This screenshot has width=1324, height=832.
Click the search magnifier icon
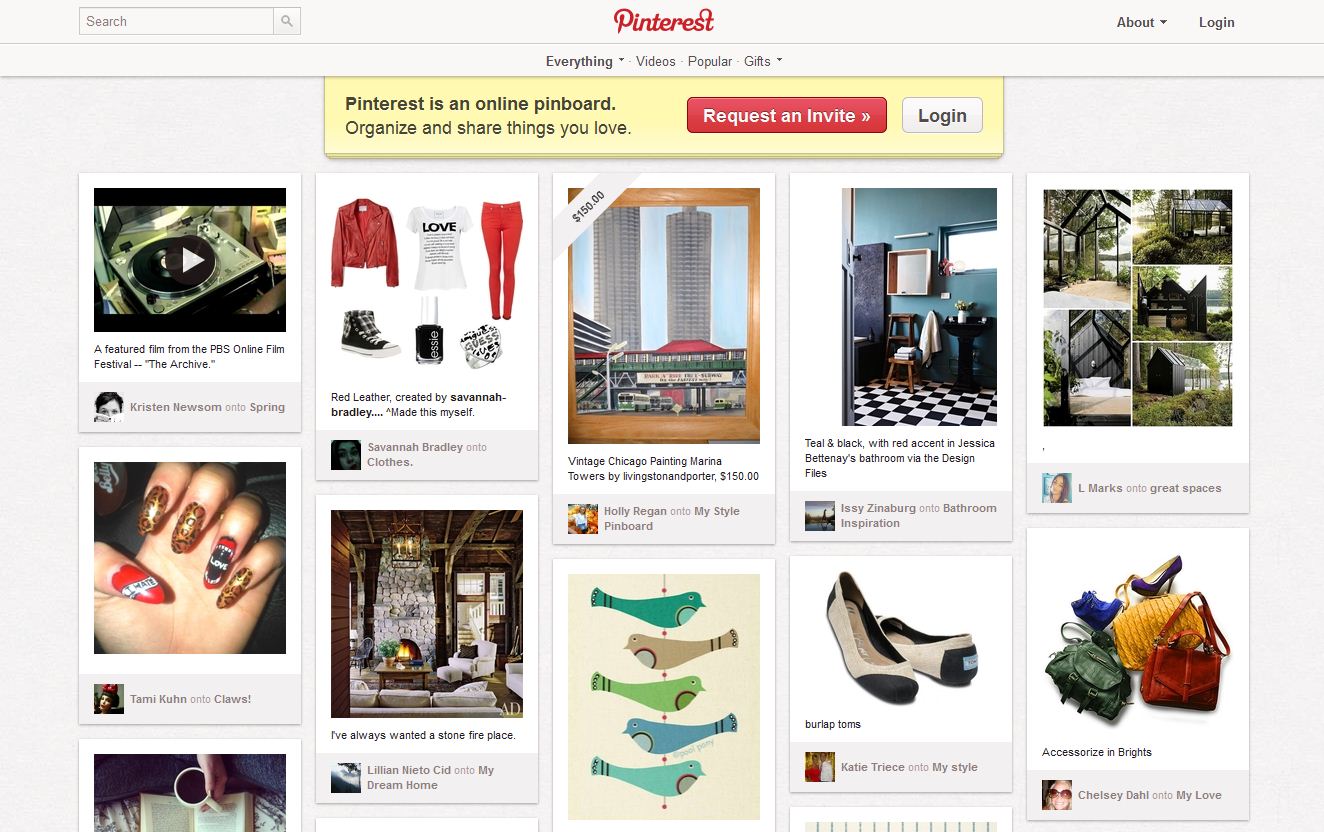click(x=287, y=21)
